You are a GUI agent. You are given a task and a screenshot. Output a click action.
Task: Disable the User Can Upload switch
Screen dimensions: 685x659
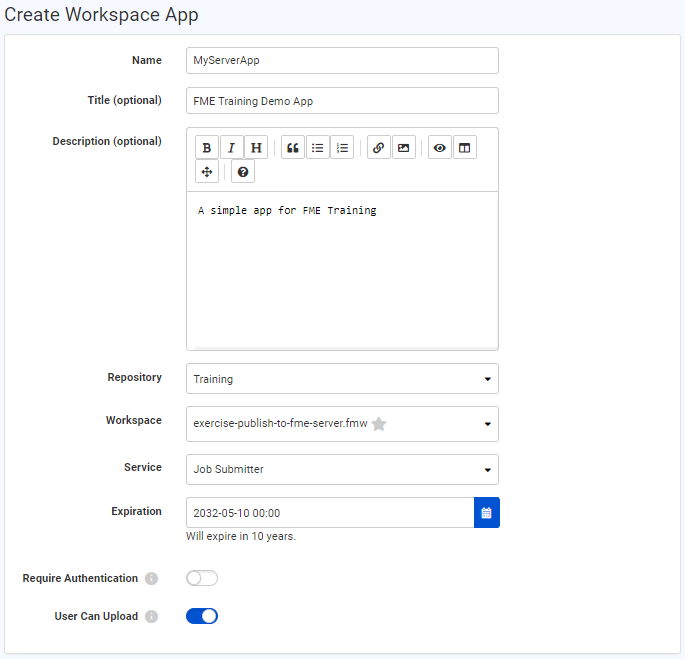point(202,616)
